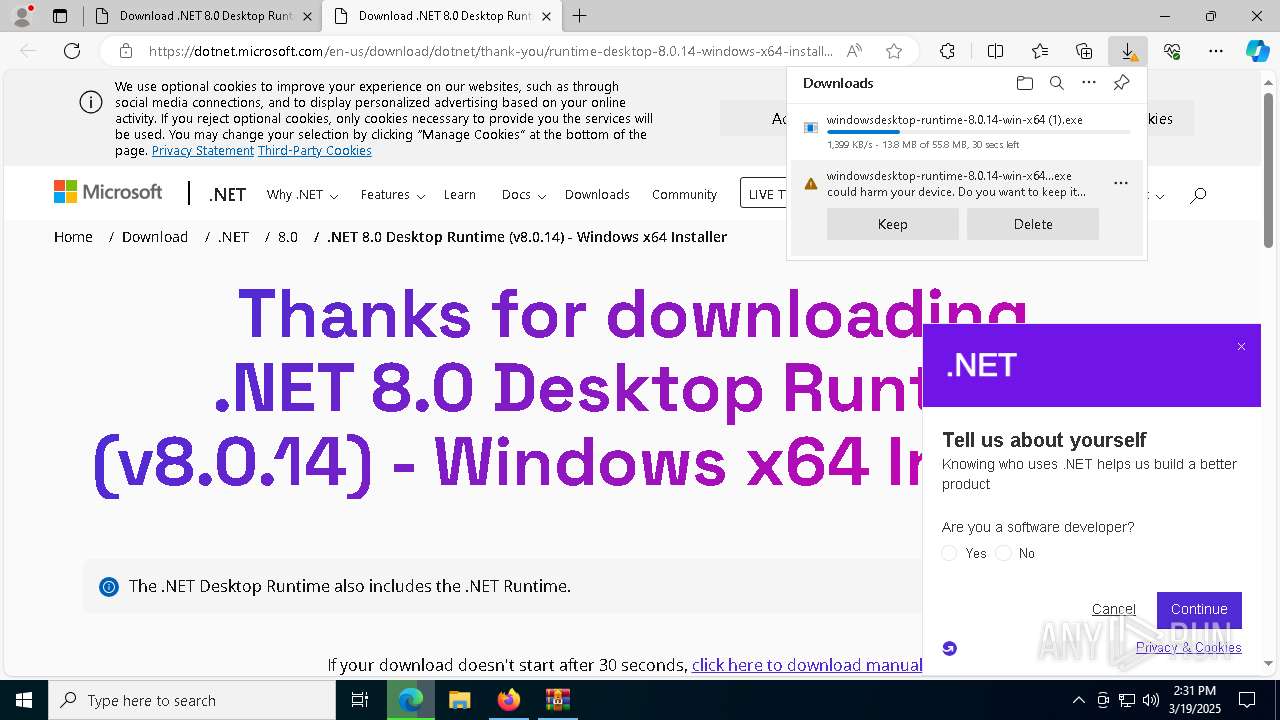The height and width of the screenshot is (720, 1280).
Task: Go to 8.0 breadcrumb
Action: [288, 237]
